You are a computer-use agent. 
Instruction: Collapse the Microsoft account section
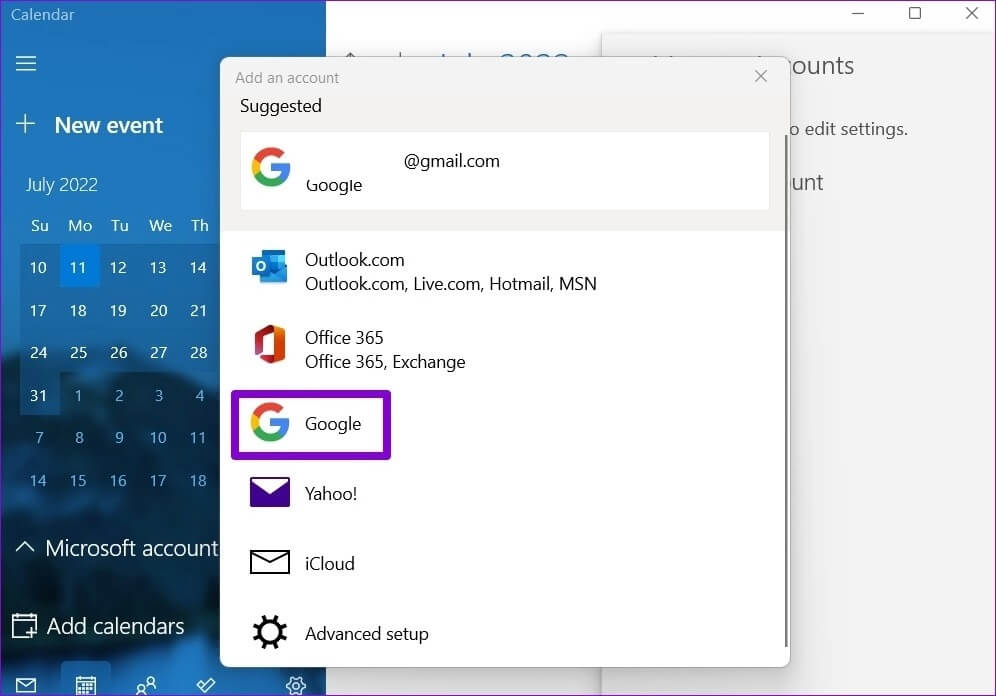click(x=116, y=548)
